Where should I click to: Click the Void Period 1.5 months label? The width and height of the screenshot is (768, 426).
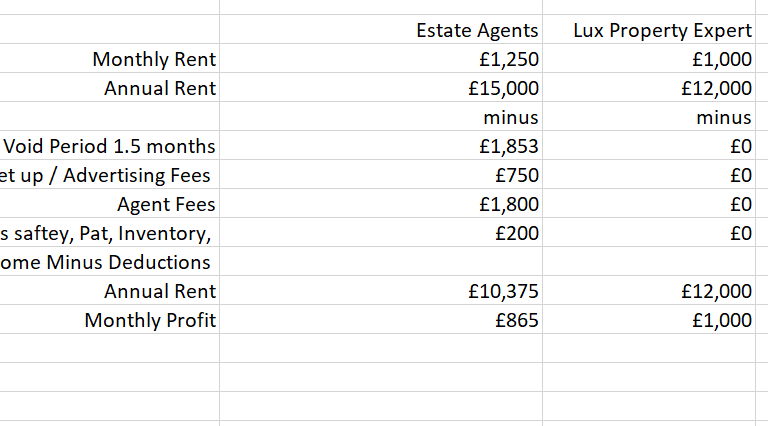click(x=110, y=146)
